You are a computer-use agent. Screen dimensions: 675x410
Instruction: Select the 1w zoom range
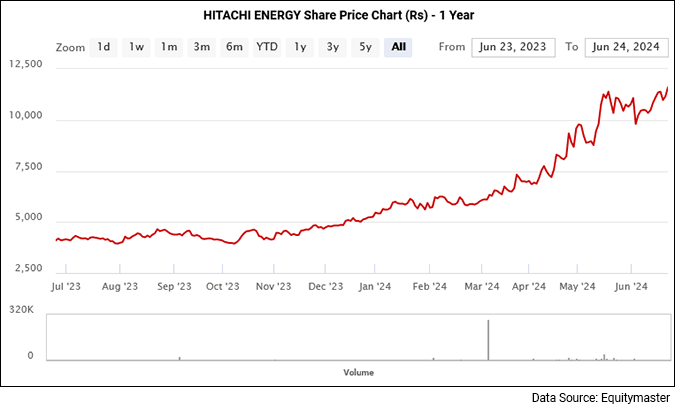tap(136, 47)
